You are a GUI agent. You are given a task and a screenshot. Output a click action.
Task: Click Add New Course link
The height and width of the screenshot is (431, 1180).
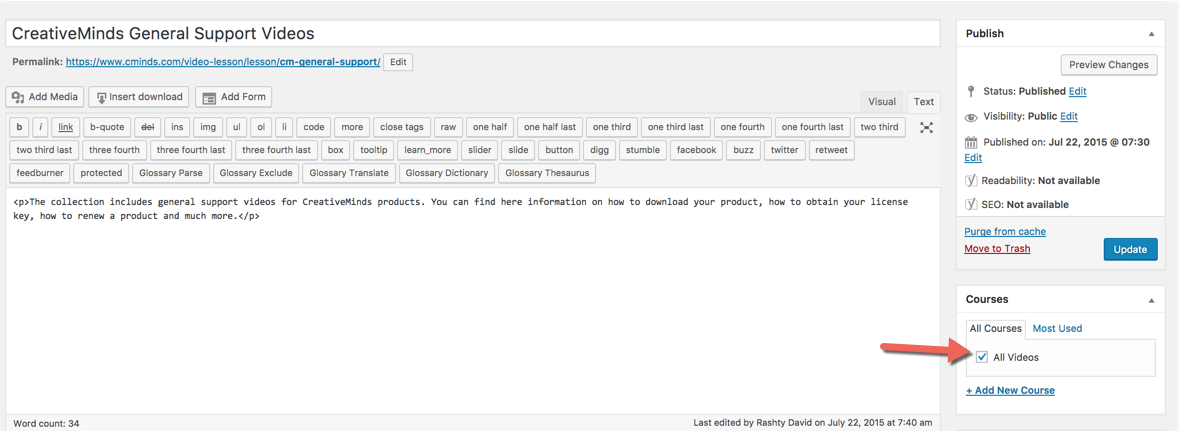point(1010,390)
